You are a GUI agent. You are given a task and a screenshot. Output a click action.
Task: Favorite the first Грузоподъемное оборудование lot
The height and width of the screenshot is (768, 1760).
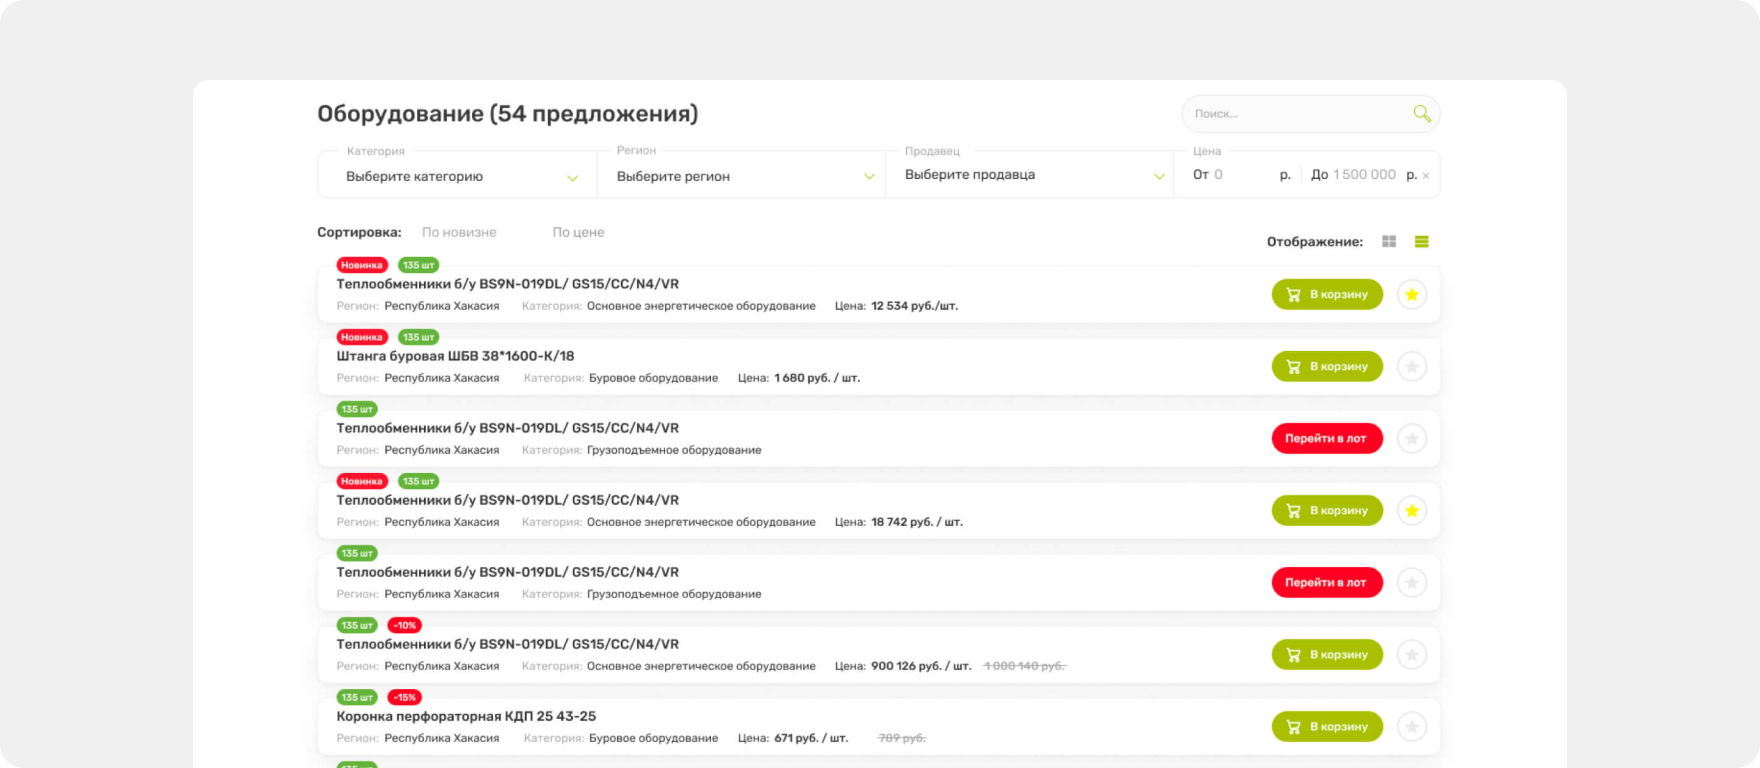coord(1411,439)
